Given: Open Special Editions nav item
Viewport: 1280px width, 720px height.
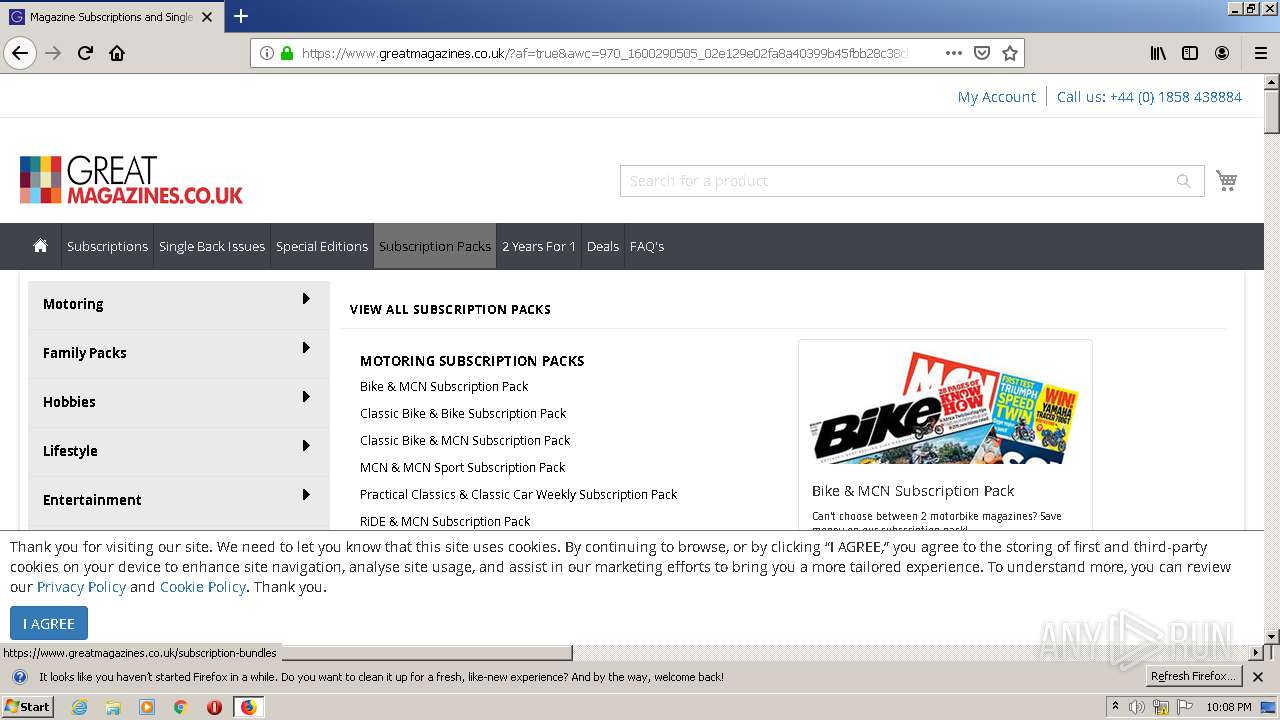Looking at the screenshot, I should click(x=322, y=246).
